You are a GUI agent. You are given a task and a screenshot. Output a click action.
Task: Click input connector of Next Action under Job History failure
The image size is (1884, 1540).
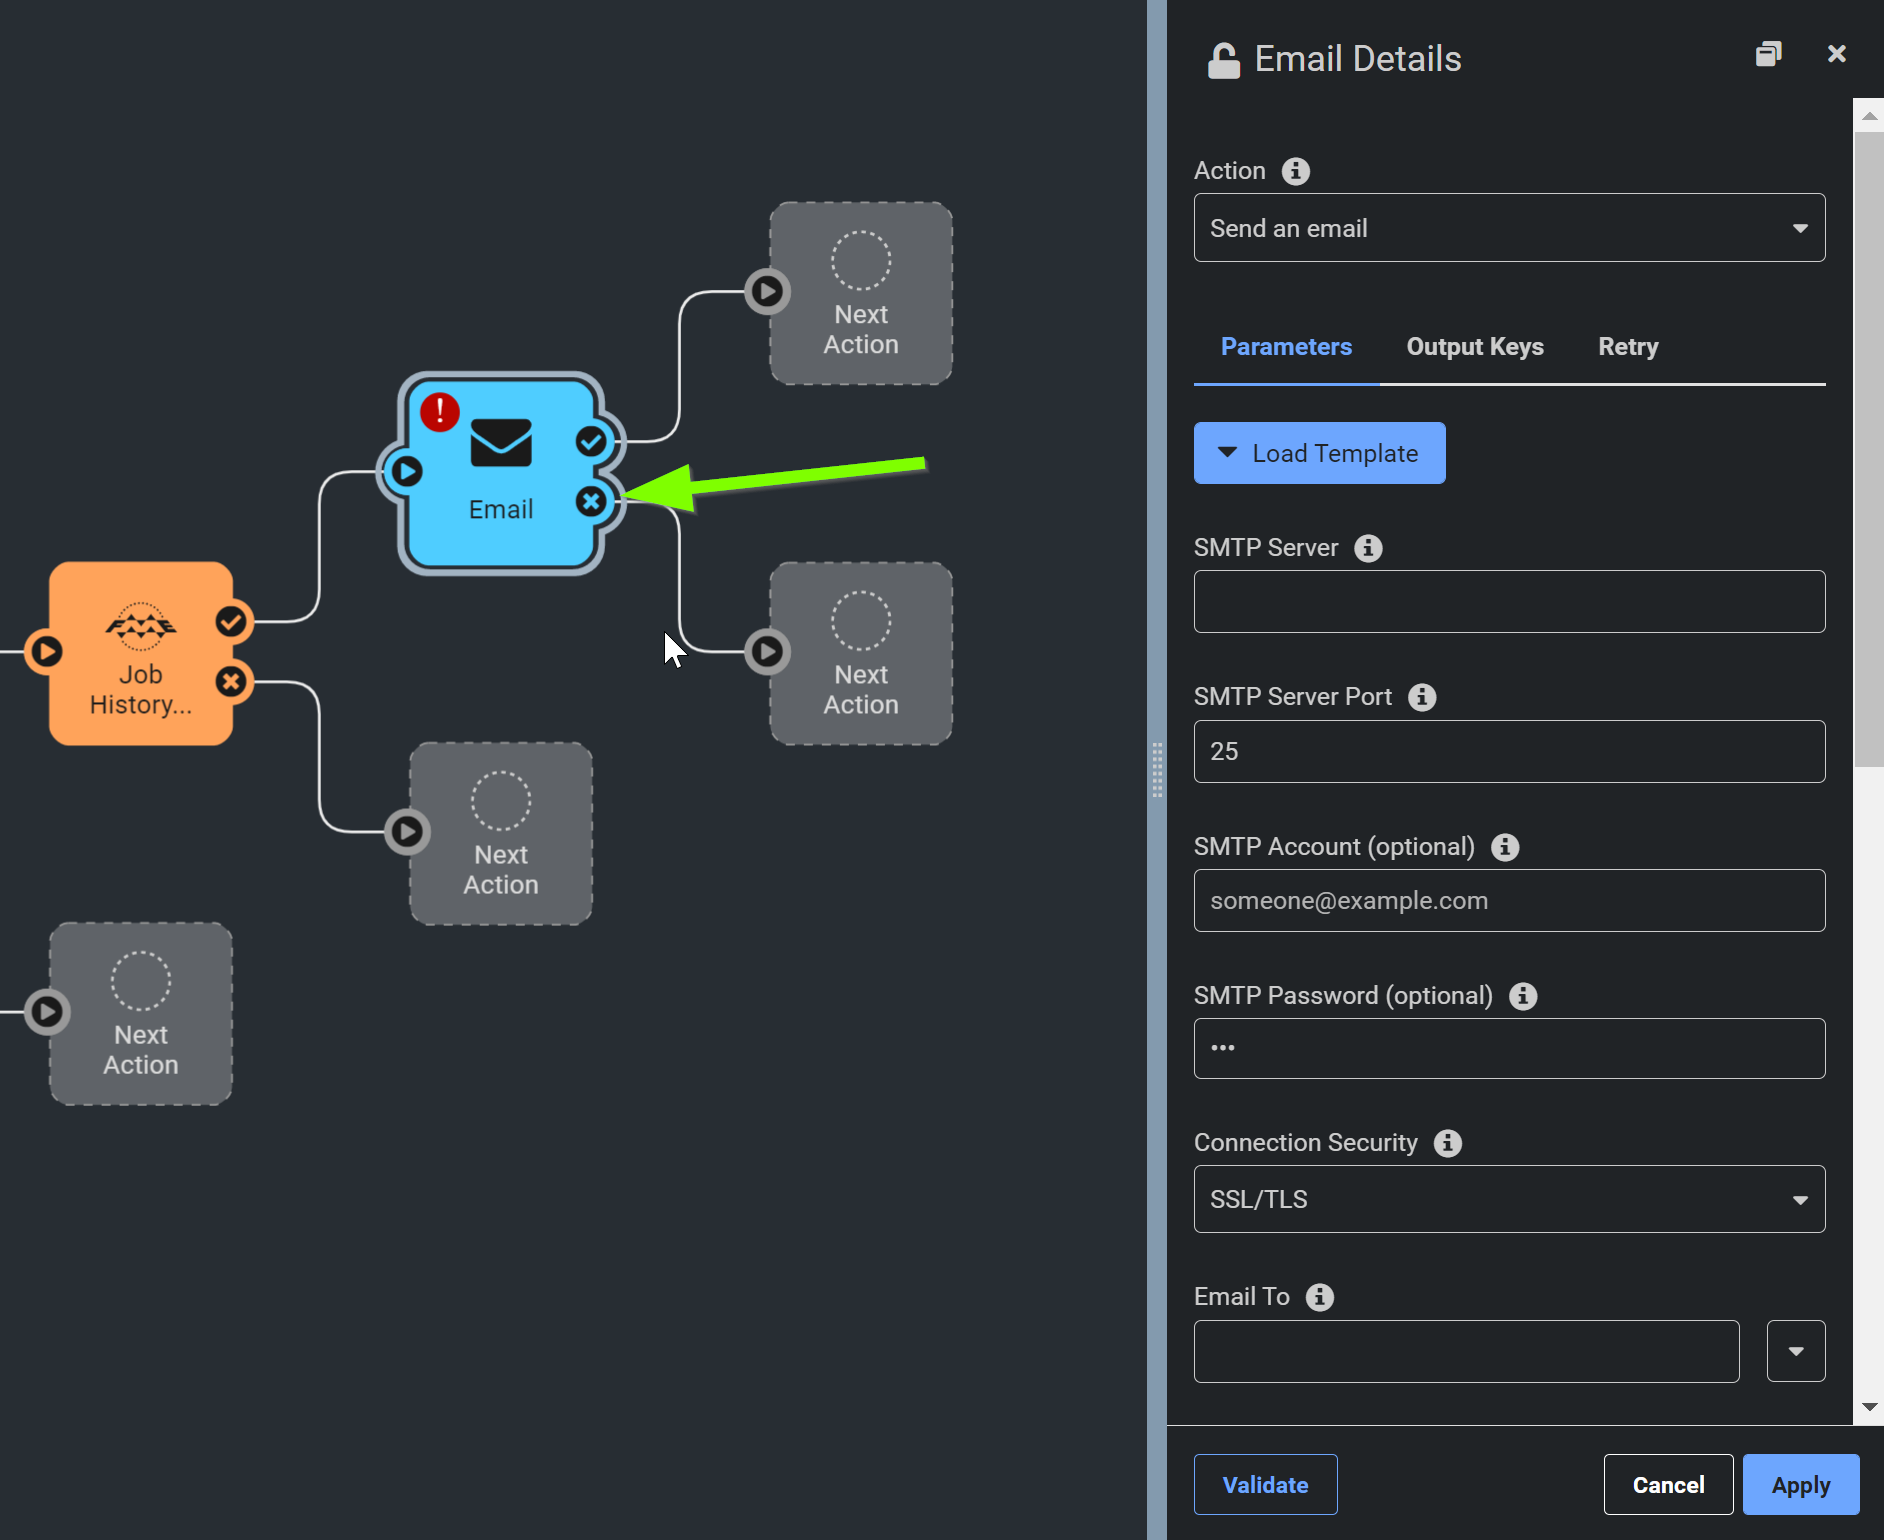click(x=407, y=831)
